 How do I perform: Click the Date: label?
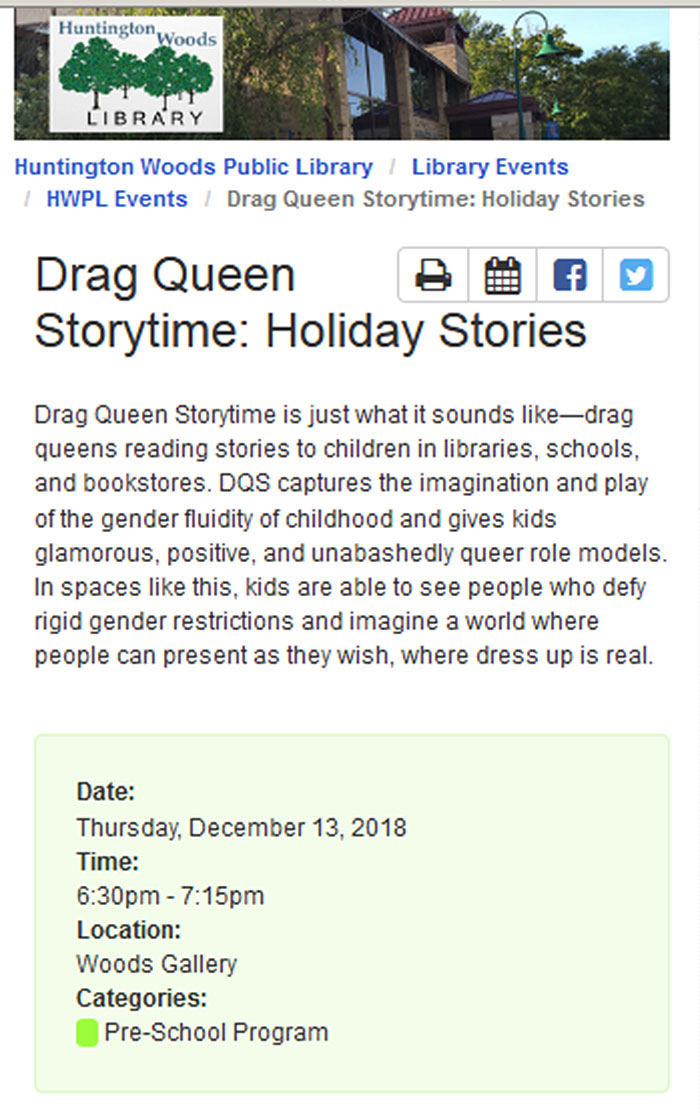pos(105,791)
